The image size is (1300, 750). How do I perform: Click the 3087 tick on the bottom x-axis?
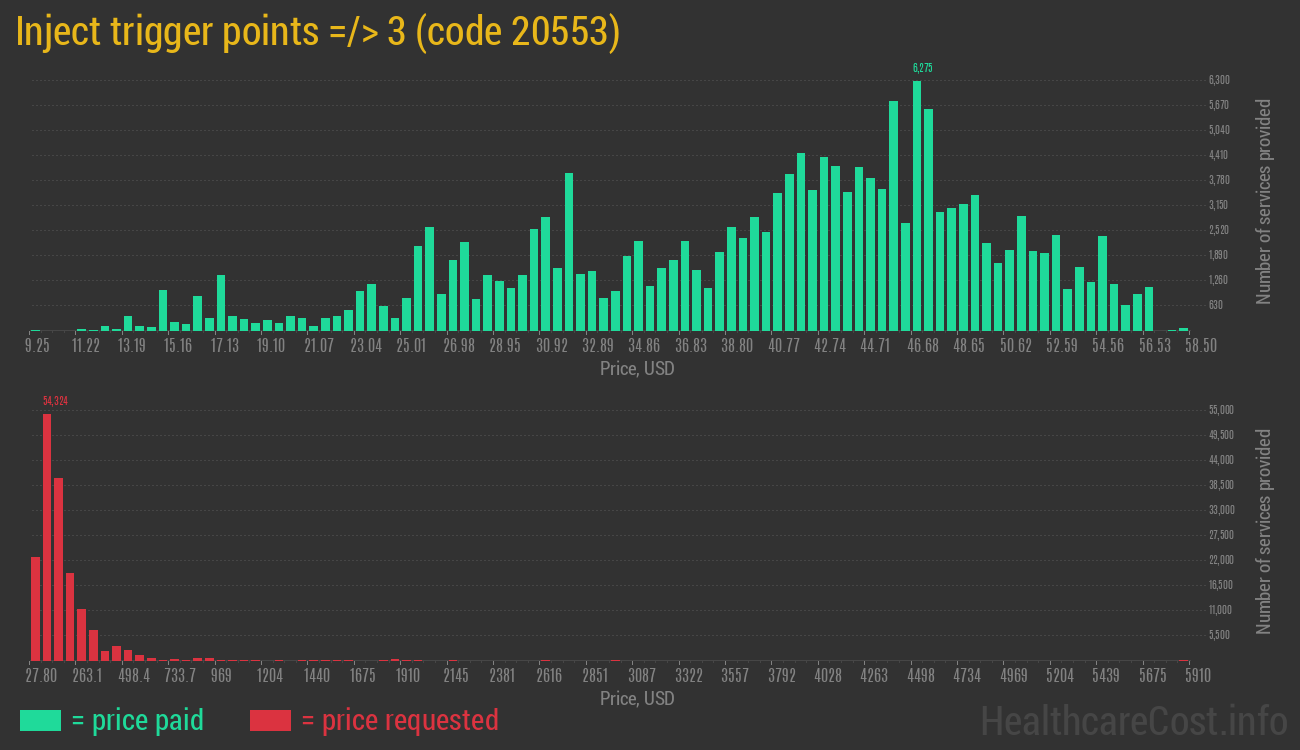tap(641, 676)
